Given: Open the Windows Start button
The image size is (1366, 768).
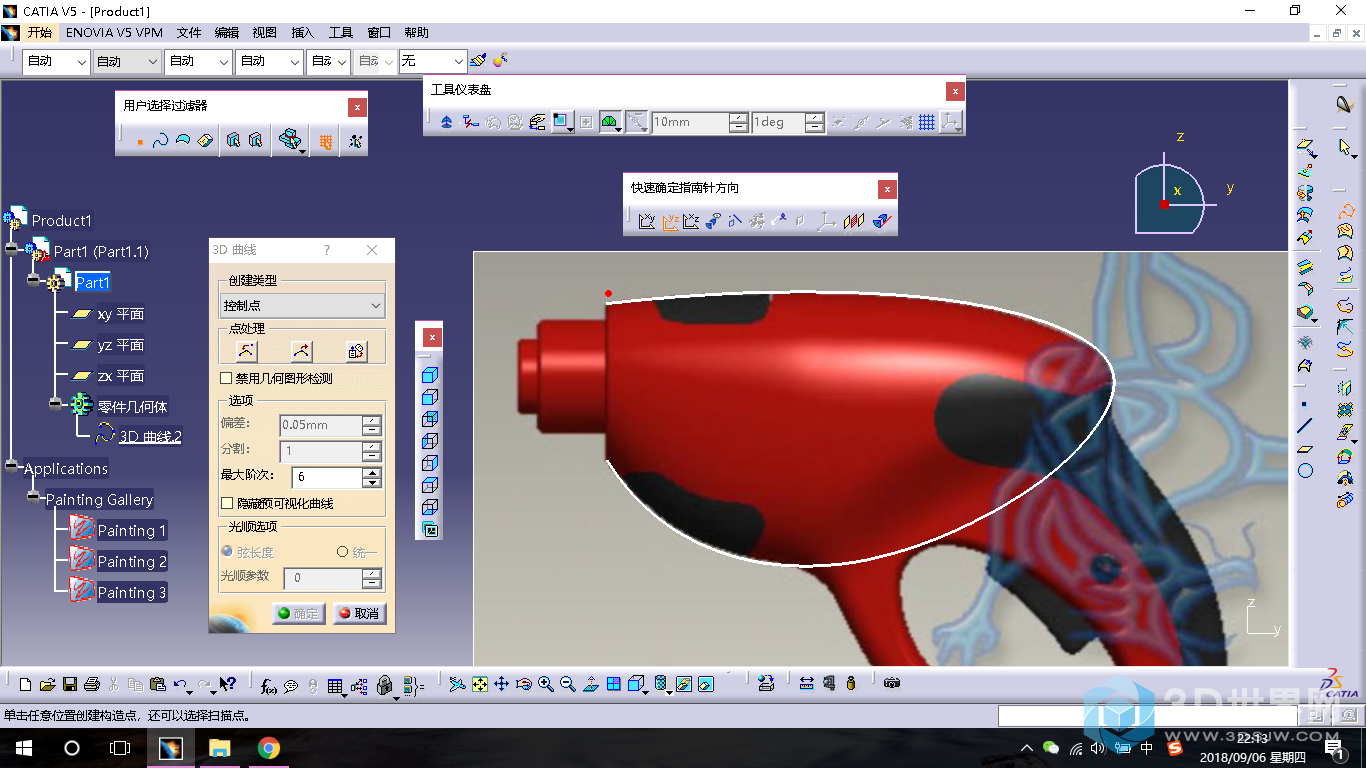Looking at the screenshot, I should pos(24,748).
